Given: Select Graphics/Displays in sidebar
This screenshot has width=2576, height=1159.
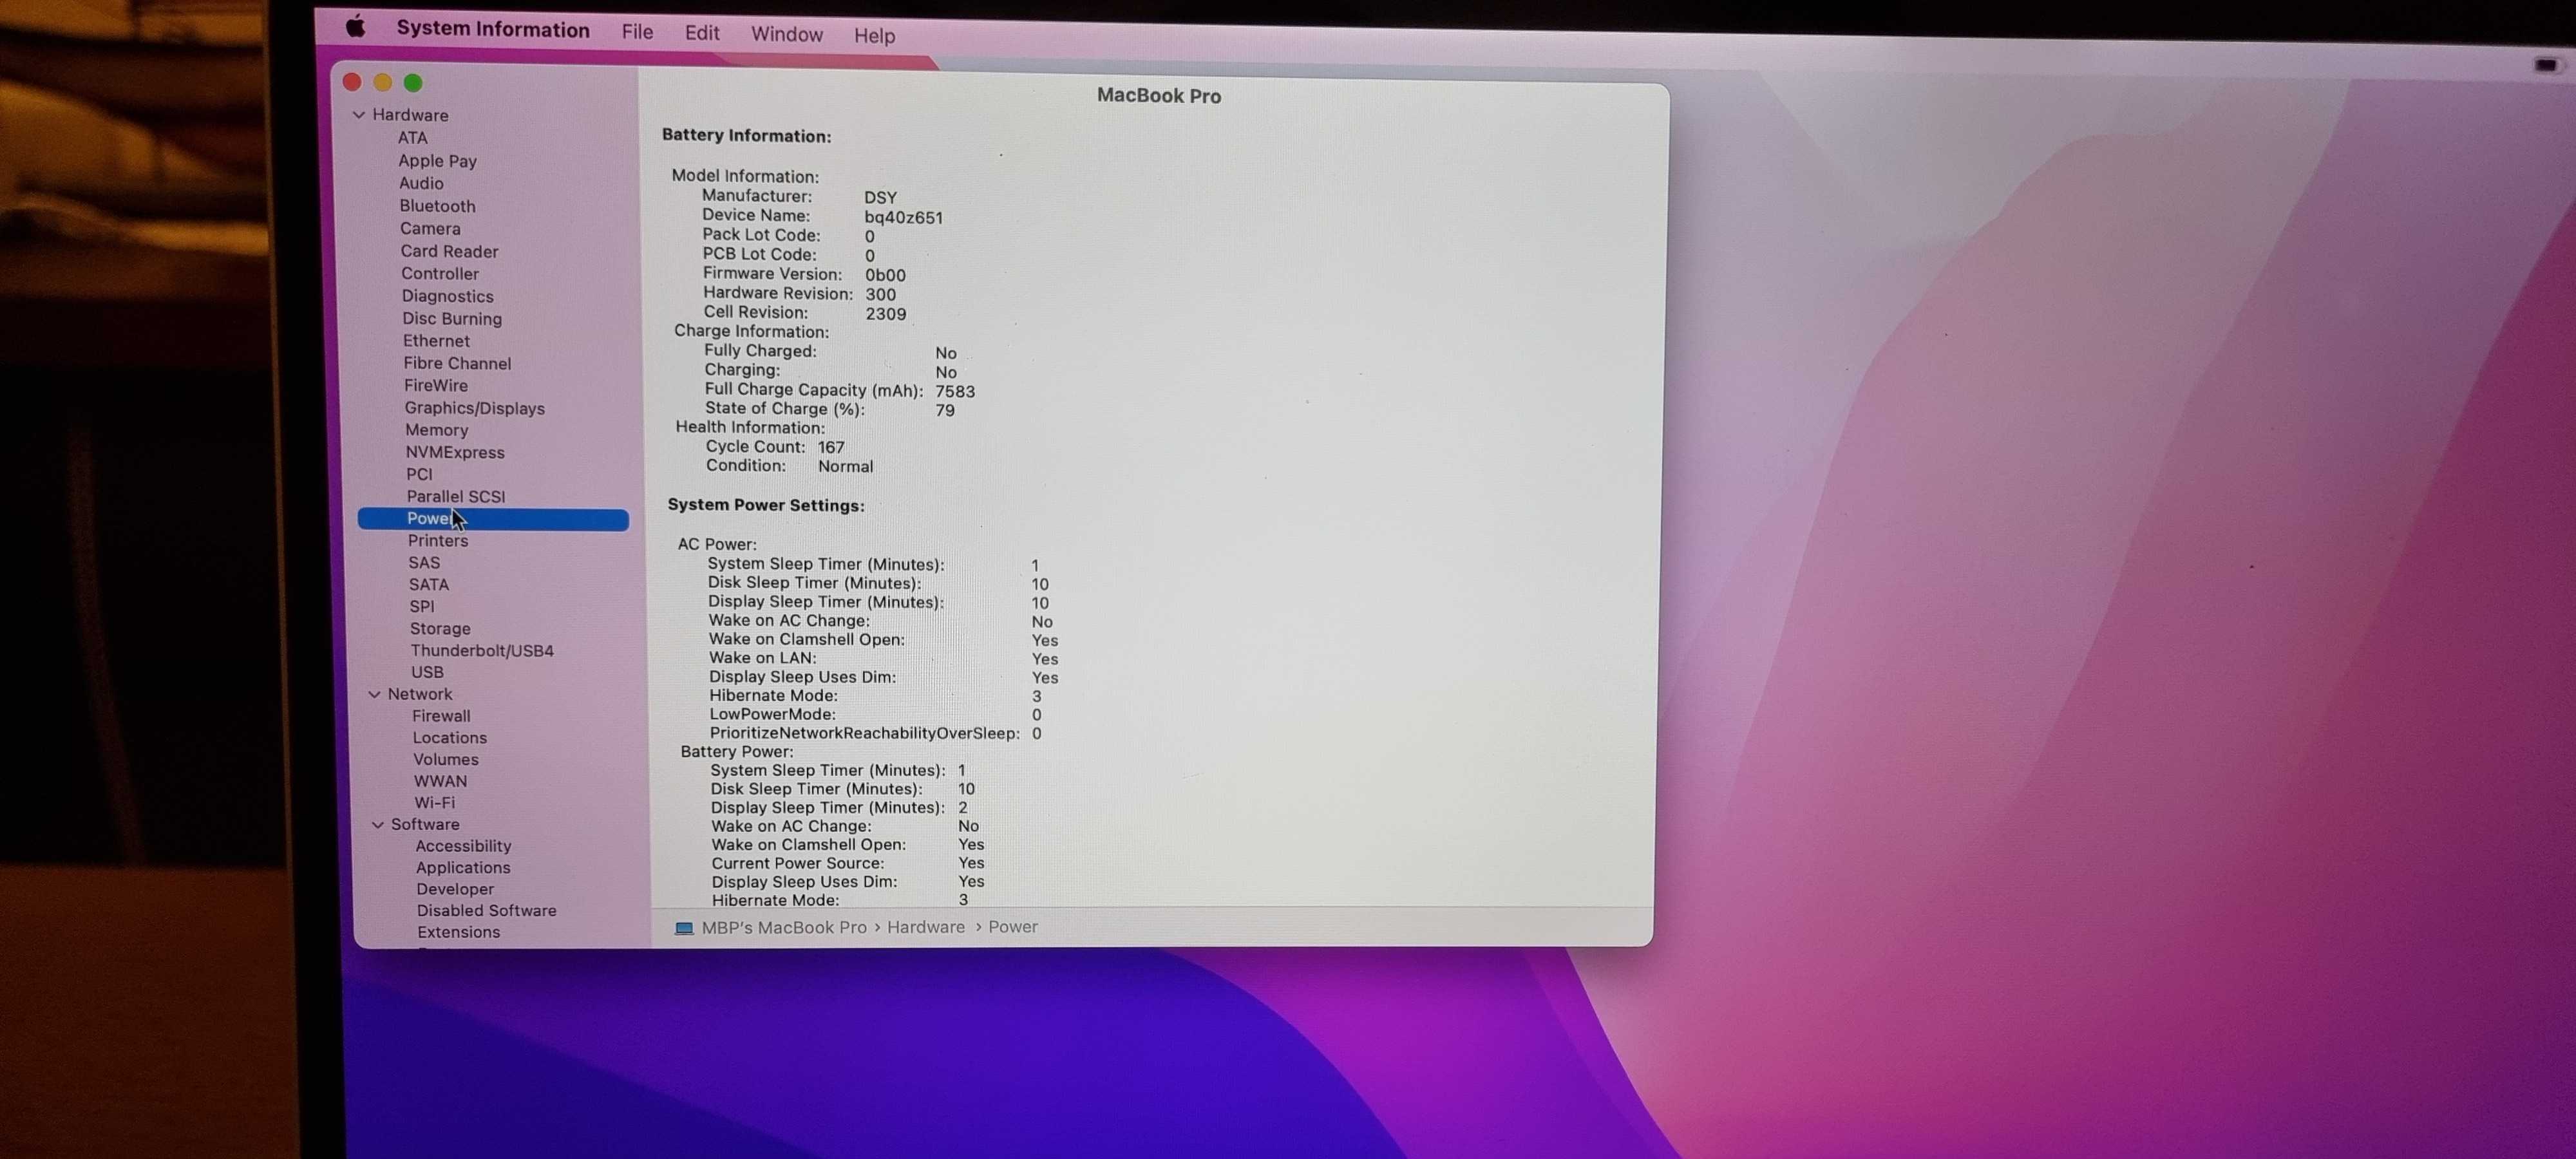Looking at the screenshot, I should click(x=474, y=408).
